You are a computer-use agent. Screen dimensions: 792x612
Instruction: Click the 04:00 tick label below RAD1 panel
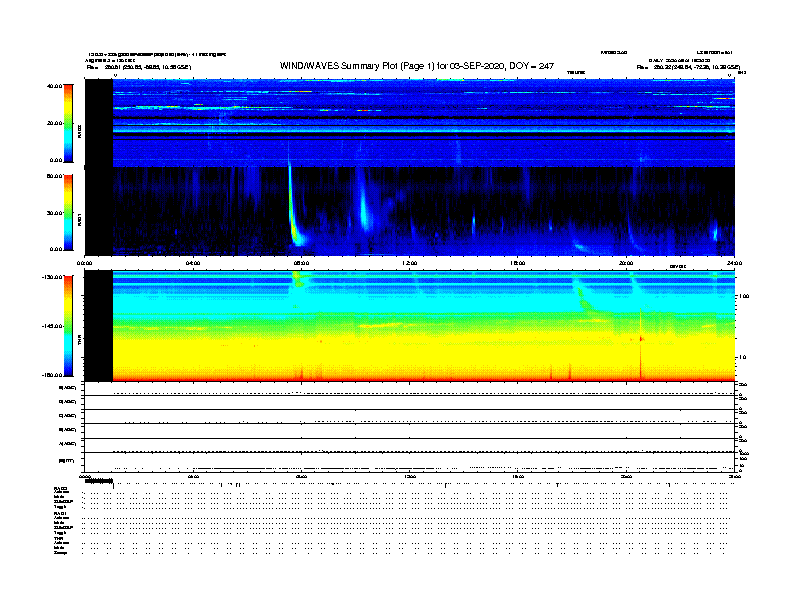click(193, 263)
